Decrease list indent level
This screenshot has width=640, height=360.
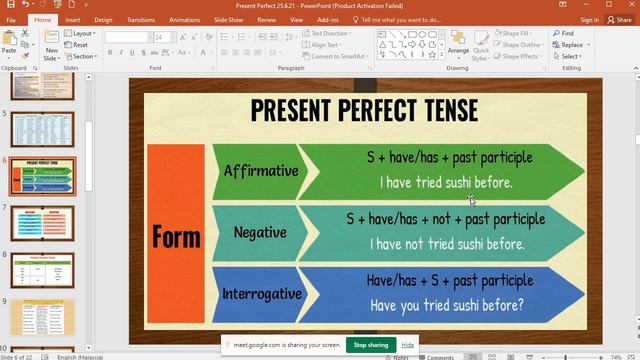coord(262,37)
